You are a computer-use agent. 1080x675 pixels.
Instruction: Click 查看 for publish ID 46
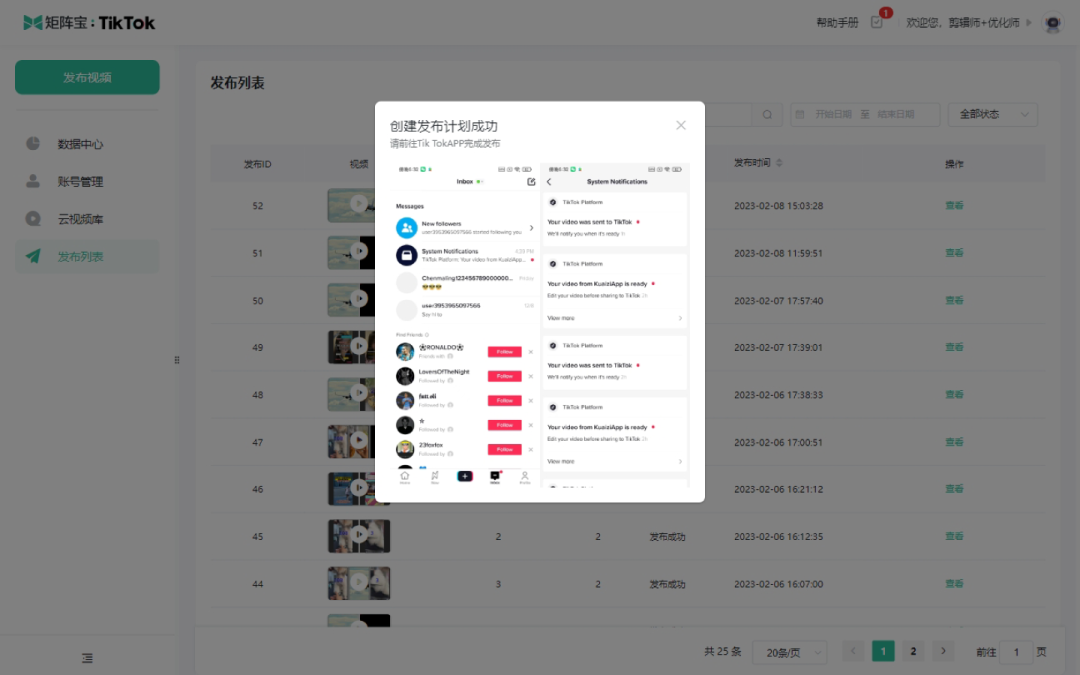(x=954, y=489)
